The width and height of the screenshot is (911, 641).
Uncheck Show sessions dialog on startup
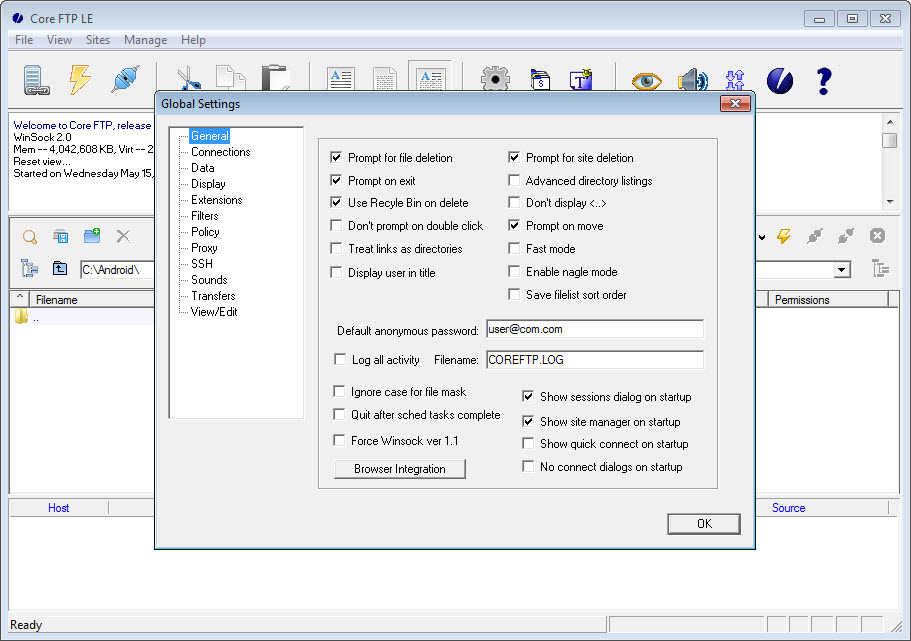(528, 396)
